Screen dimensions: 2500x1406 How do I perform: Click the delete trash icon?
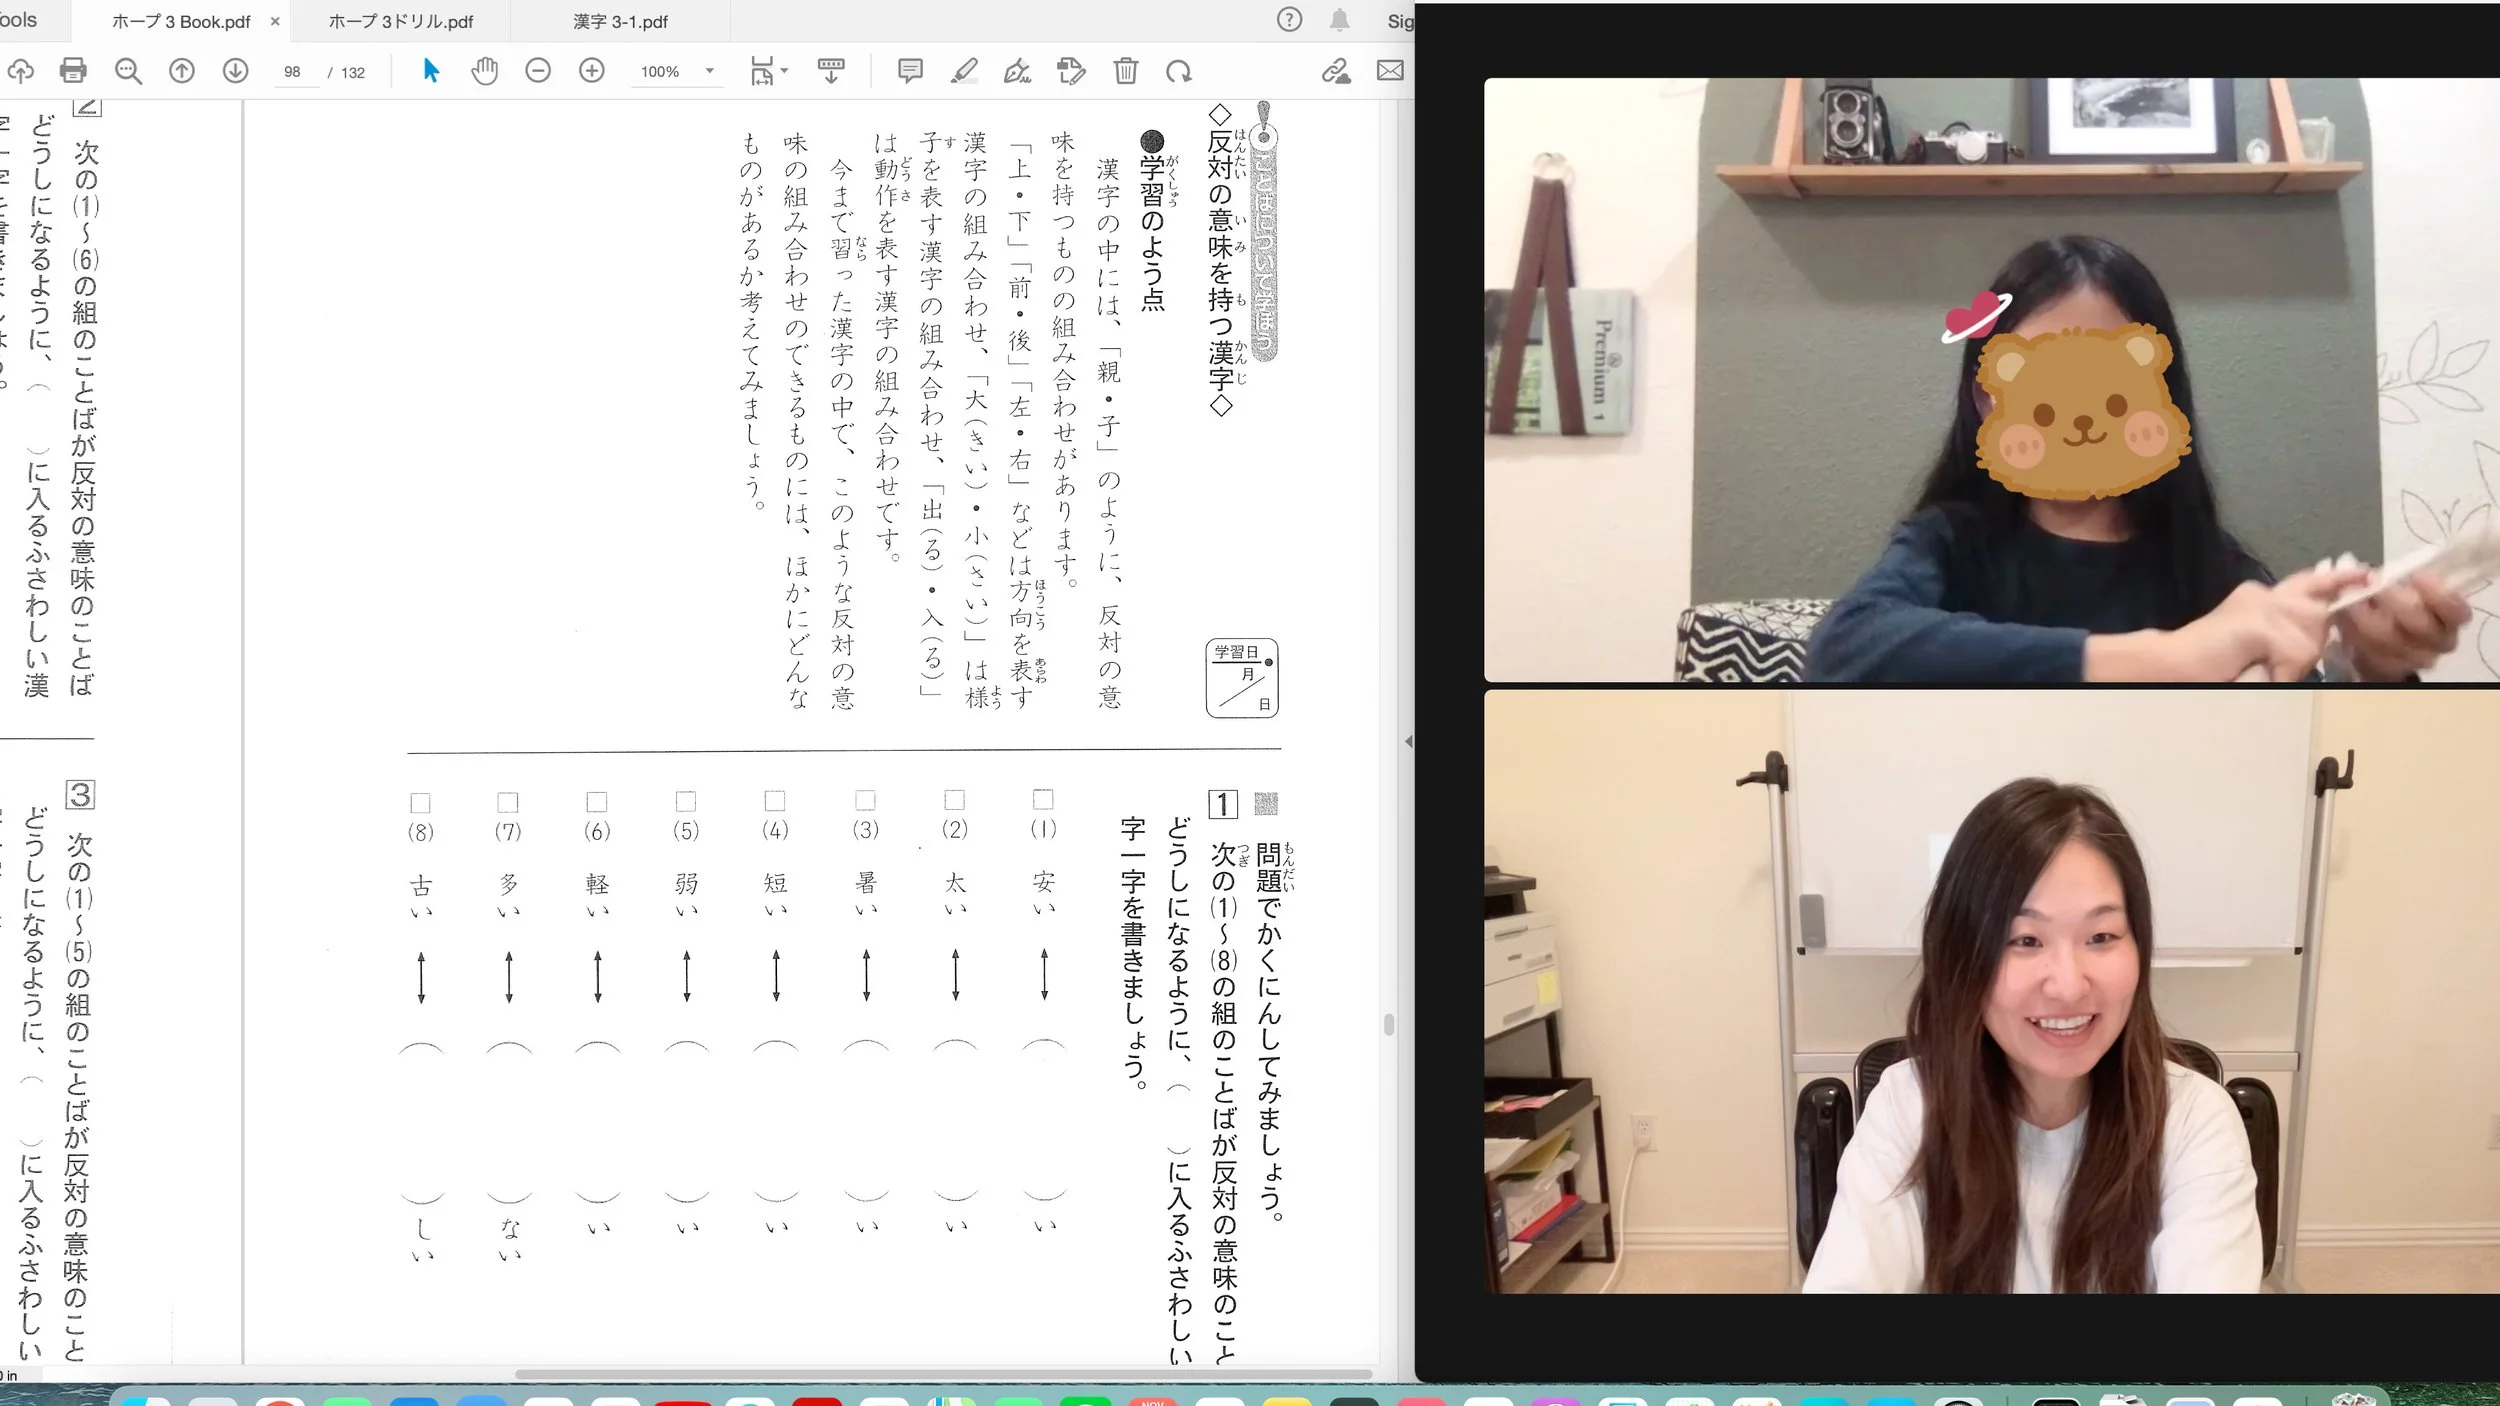(1126, 71)
